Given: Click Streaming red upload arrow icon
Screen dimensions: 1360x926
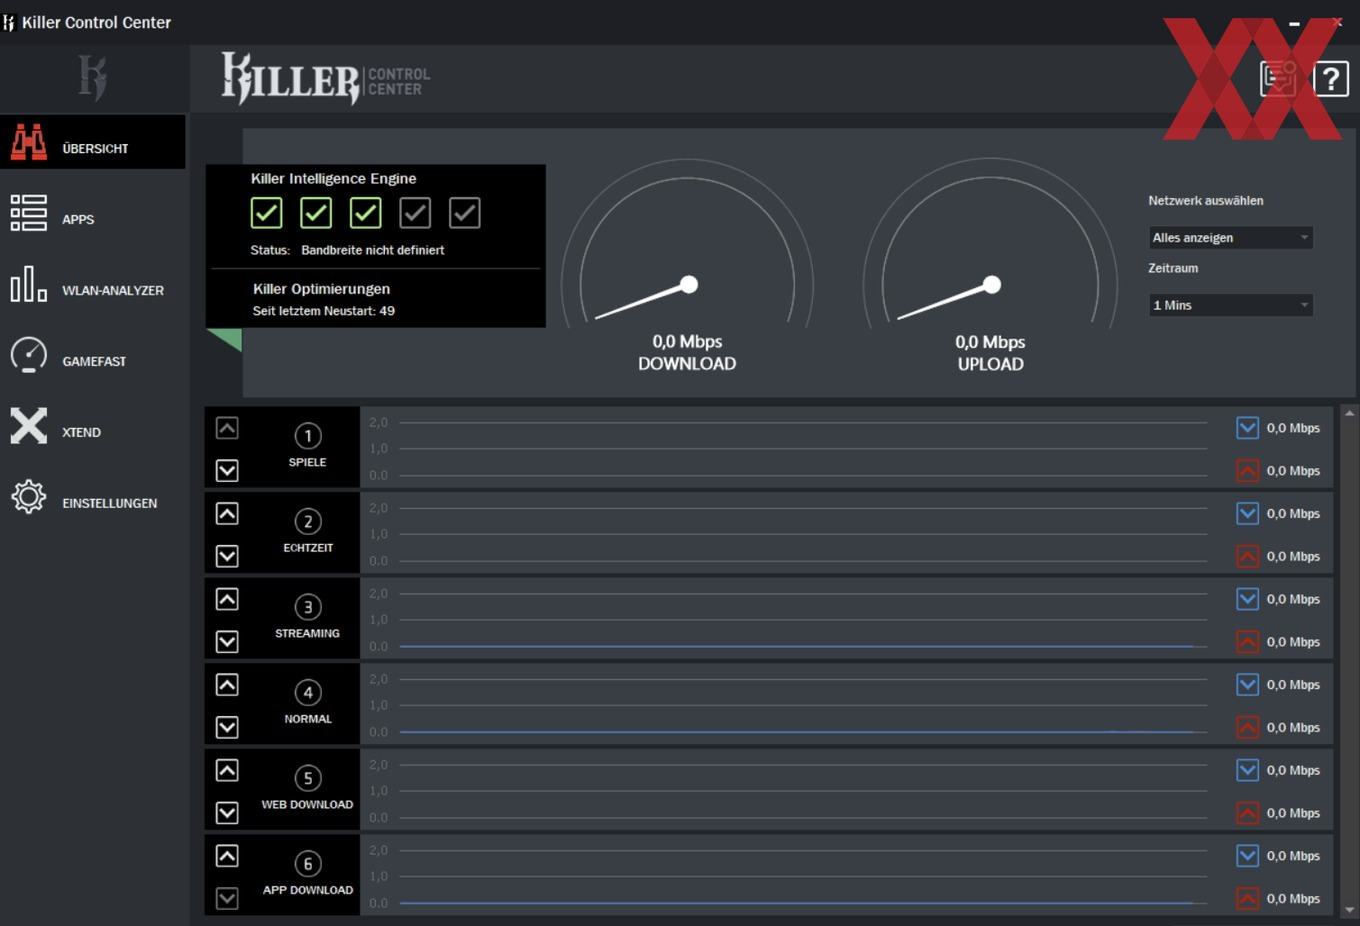Looking at the screenshot, I should point(1247,641).
